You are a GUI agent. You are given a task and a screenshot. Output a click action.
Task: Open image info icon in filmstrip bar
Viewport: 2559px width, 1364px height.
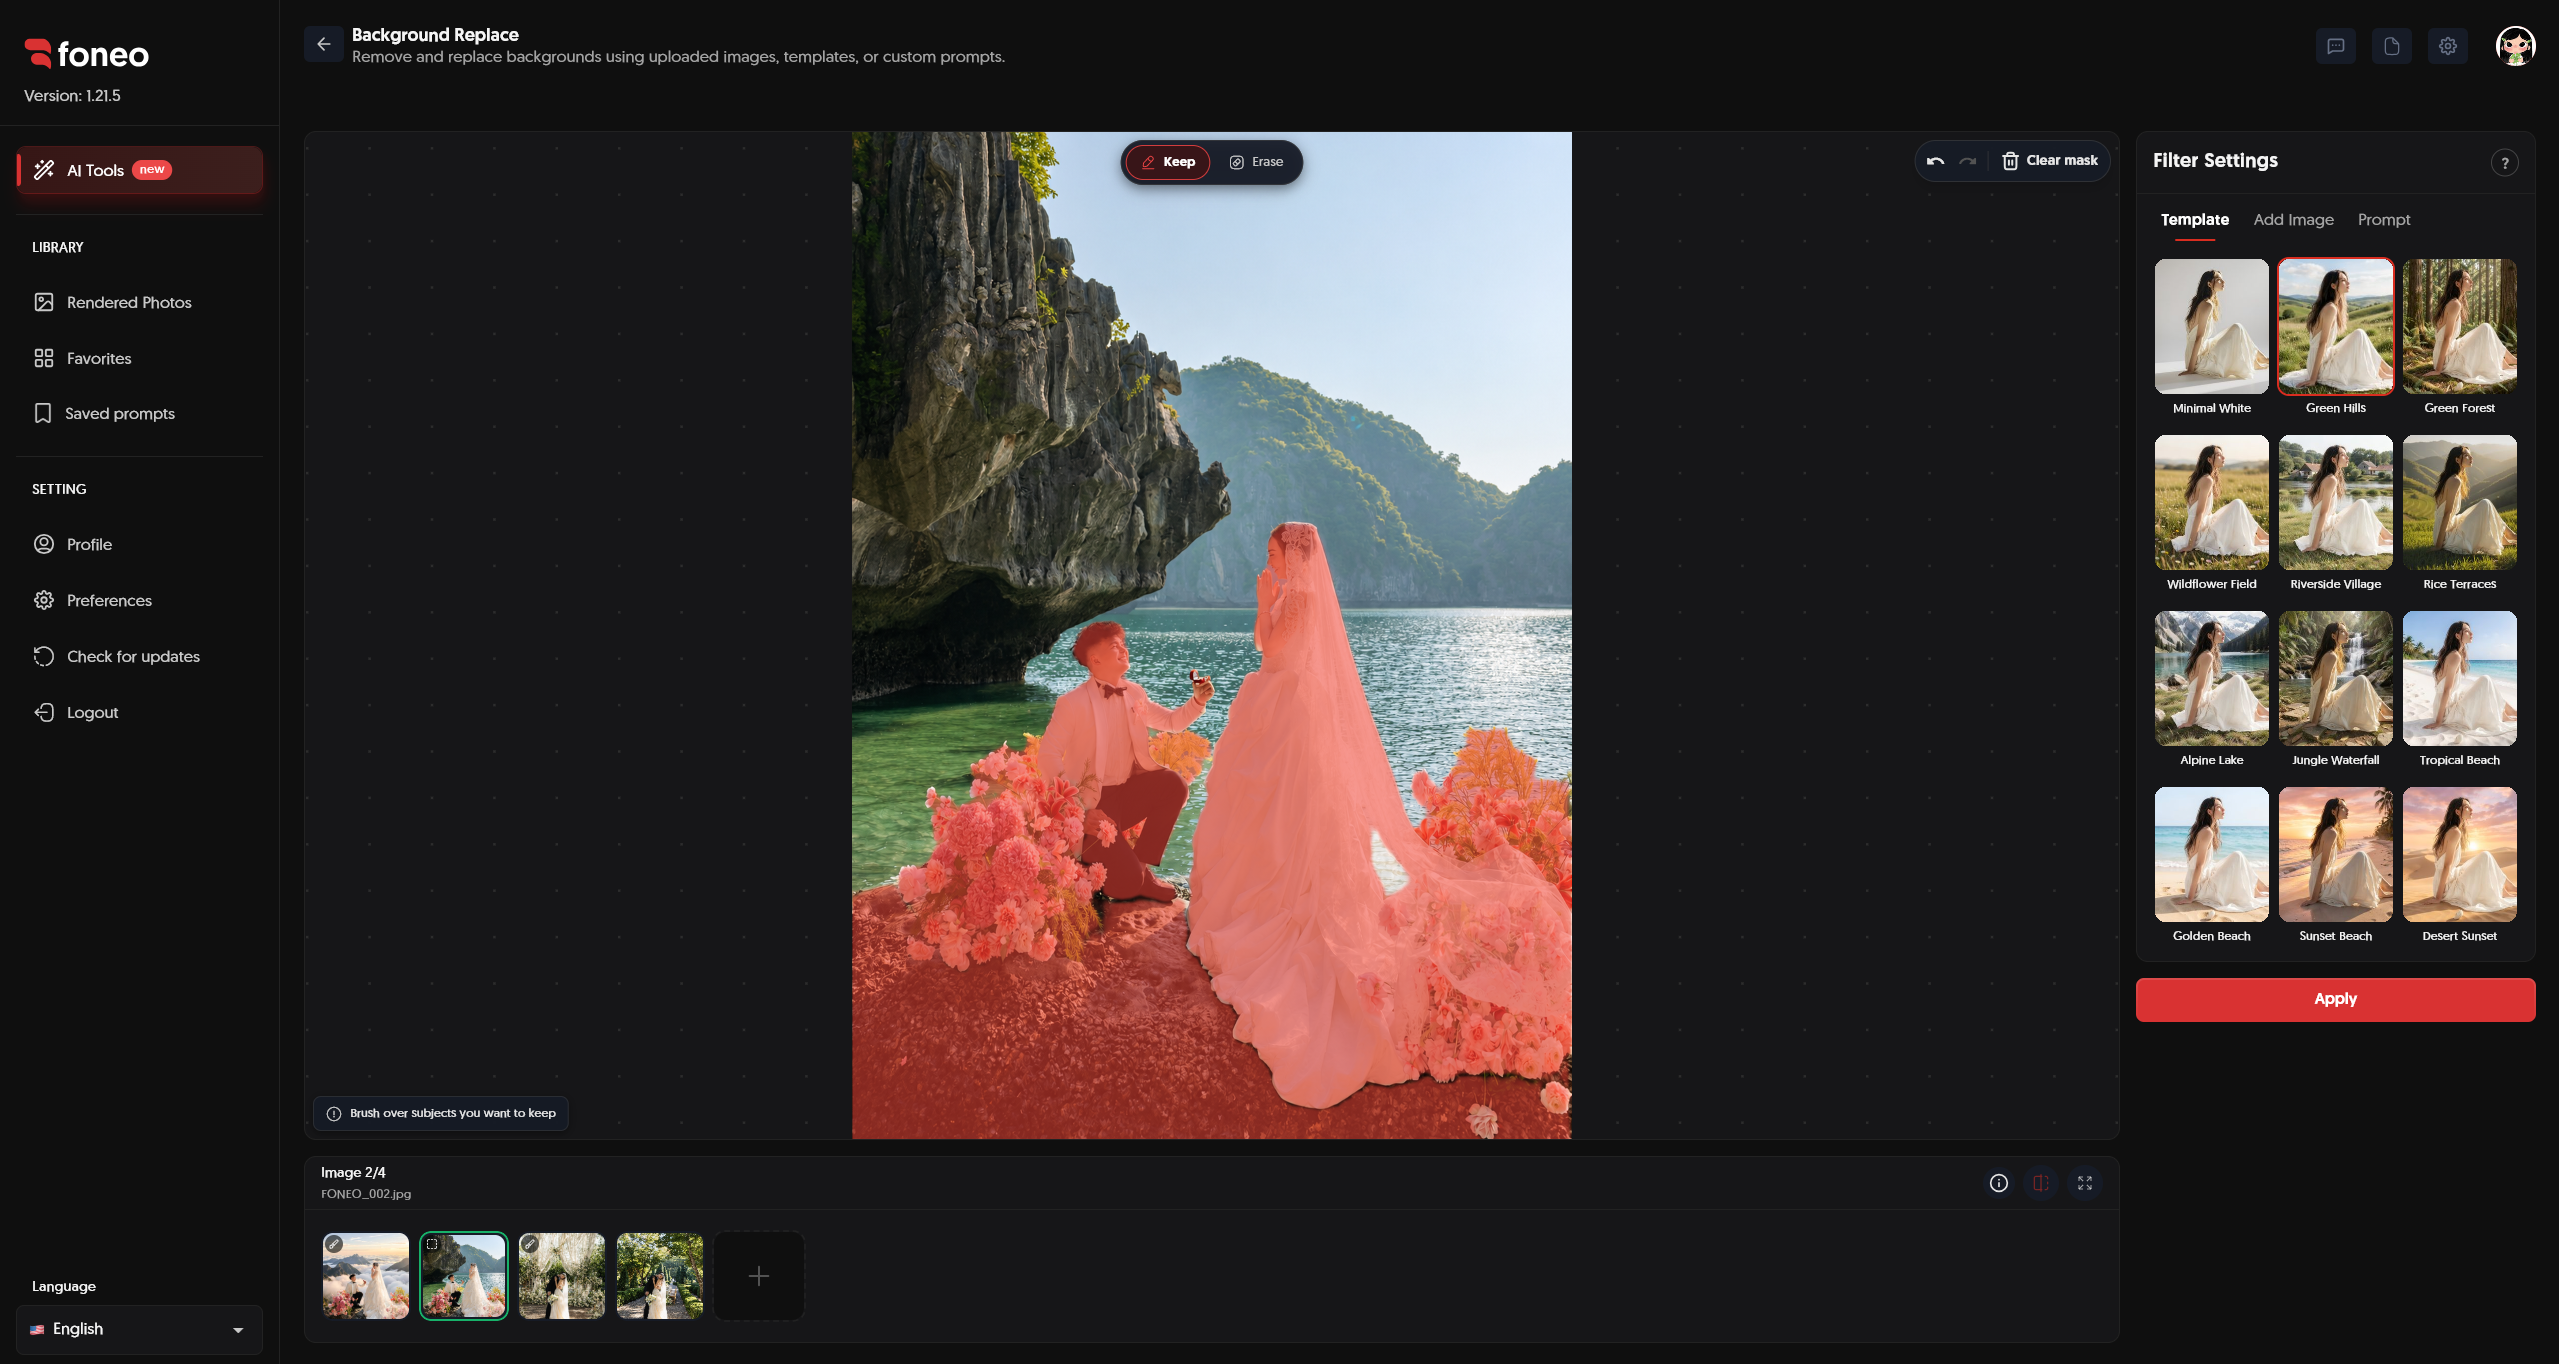pyautogui.click(x=1999, y=1183)
